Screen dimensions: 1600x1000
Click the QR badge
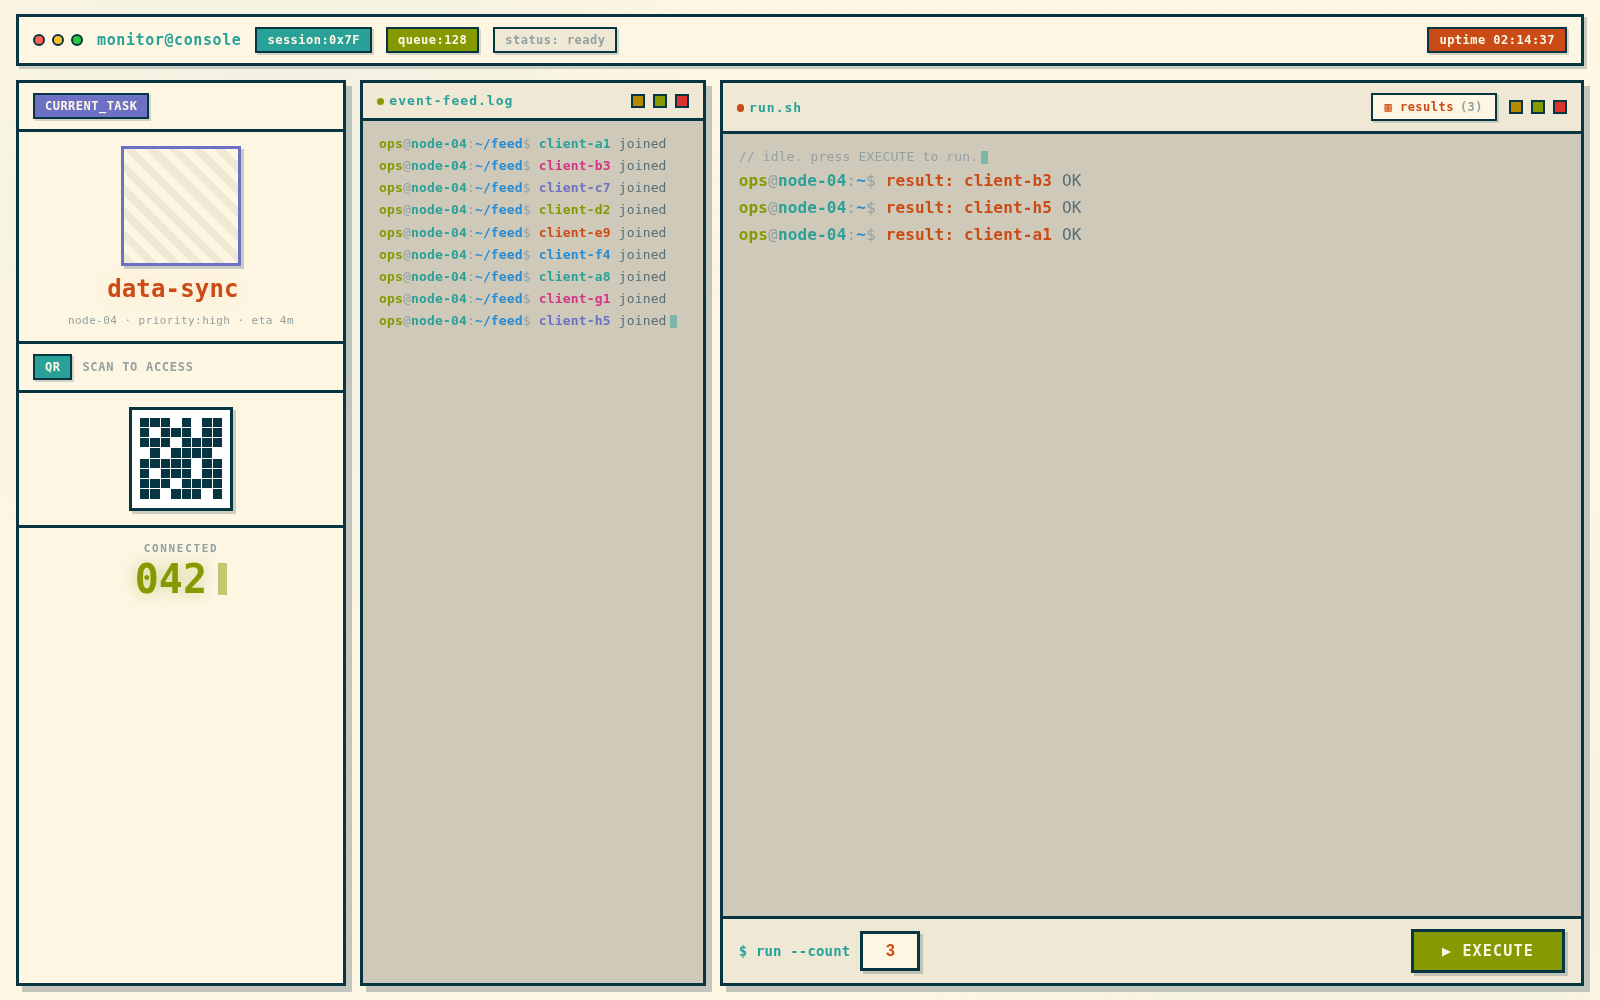[52, 367]
